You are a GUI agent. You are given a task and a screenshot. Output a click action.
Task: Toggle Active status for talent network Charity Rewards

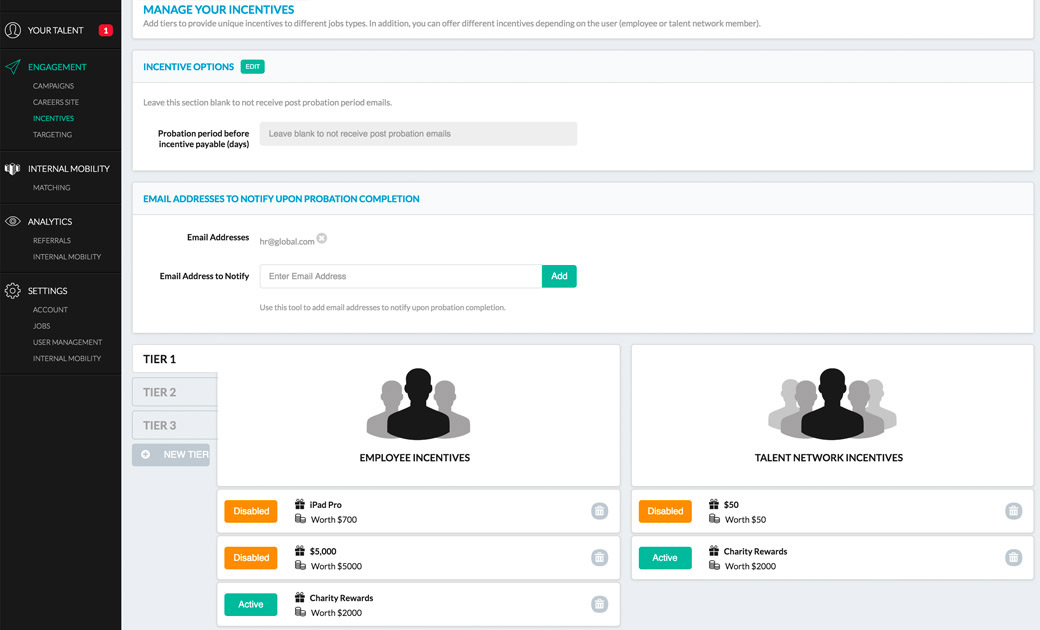665,558
